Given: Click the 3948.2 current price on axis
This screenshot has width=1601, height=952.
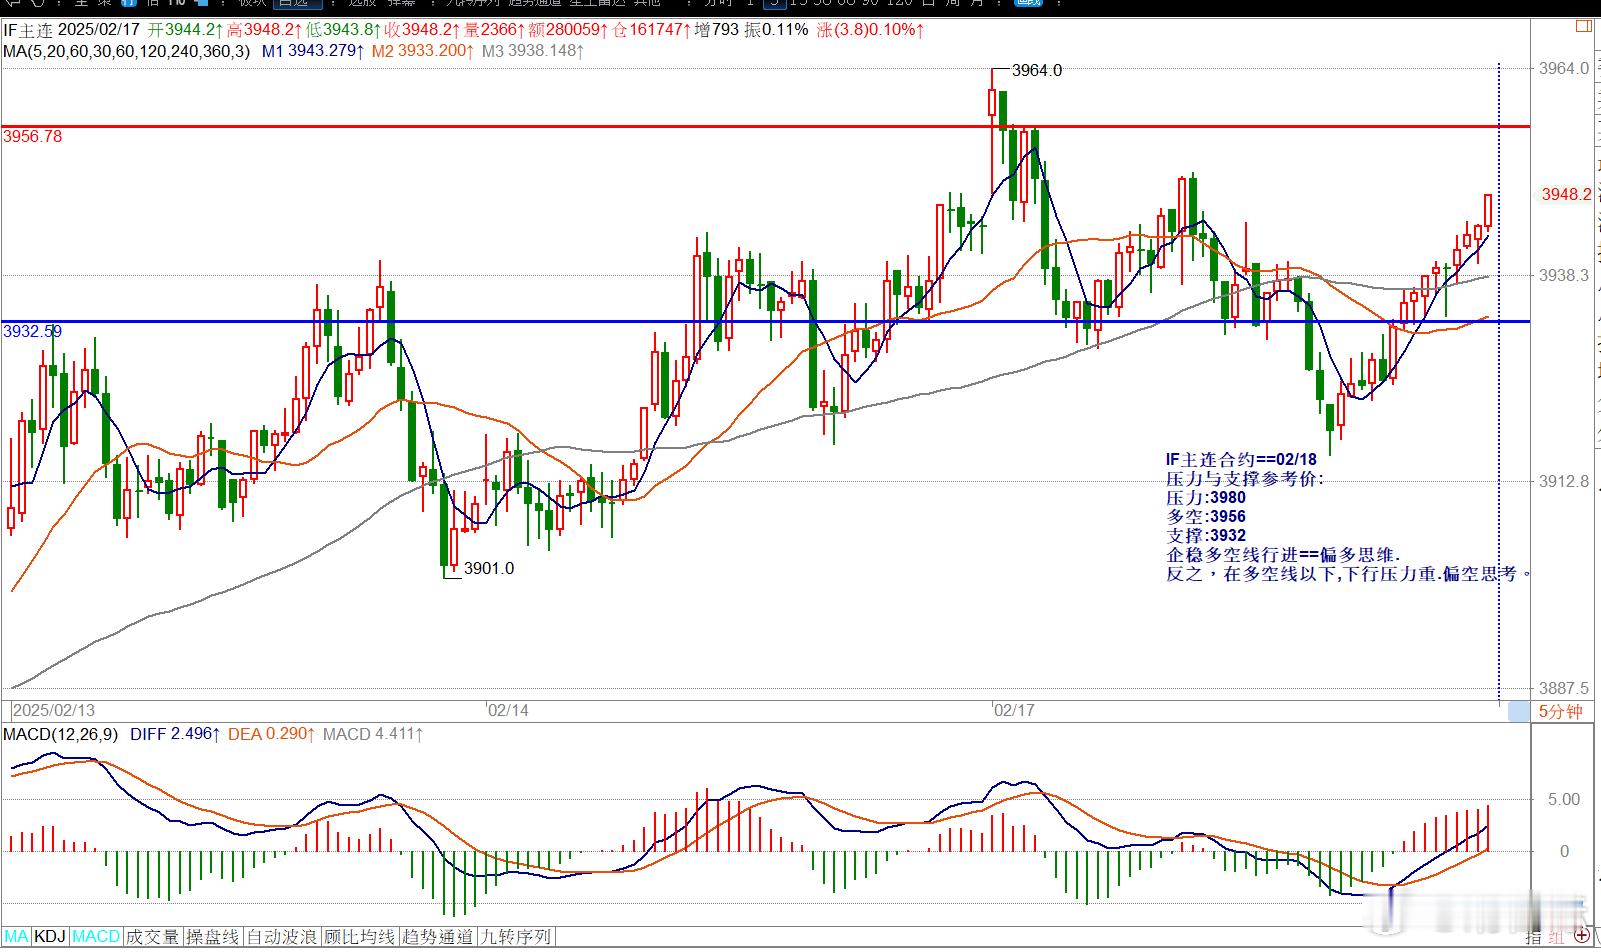Looking at the screenshot, I should [x=1566, y=195].
